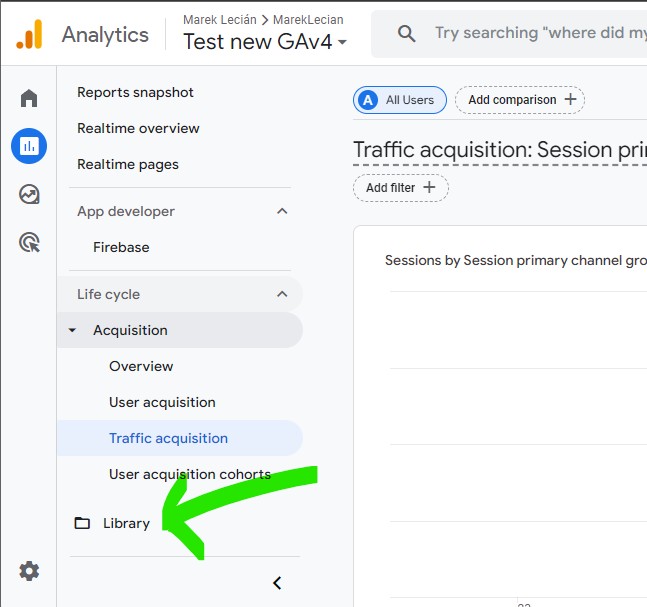Collapse the Life cycle section
This screenshot has height=607, width=647.
282,294
